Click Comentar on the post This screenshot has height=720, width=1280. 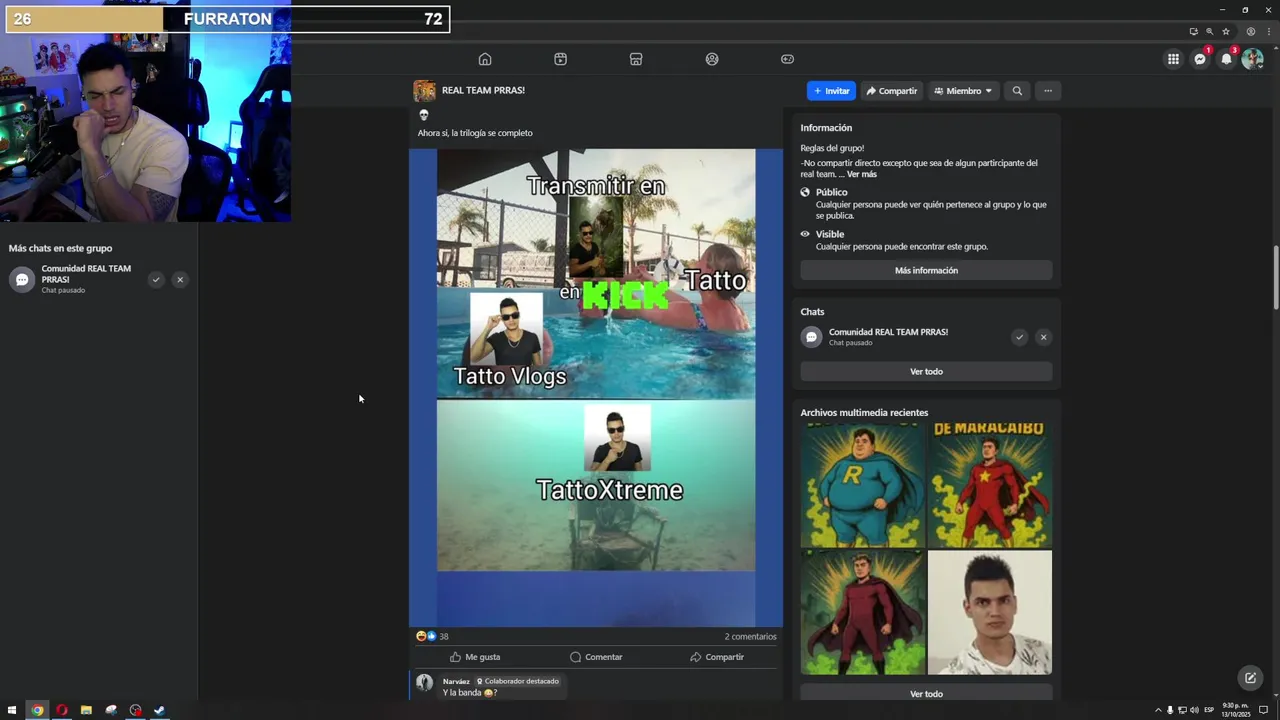pos(596,657)
